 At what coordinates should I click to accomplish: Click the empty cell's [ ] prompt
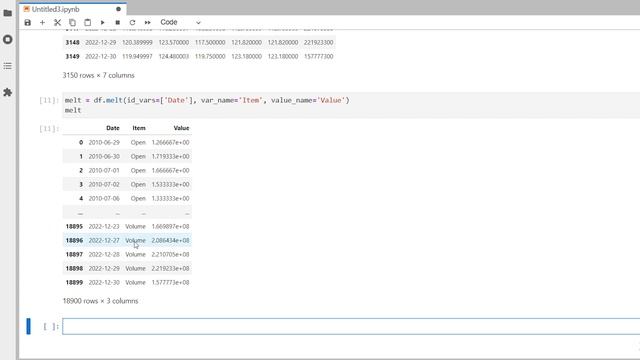click(x=51, y=327)
